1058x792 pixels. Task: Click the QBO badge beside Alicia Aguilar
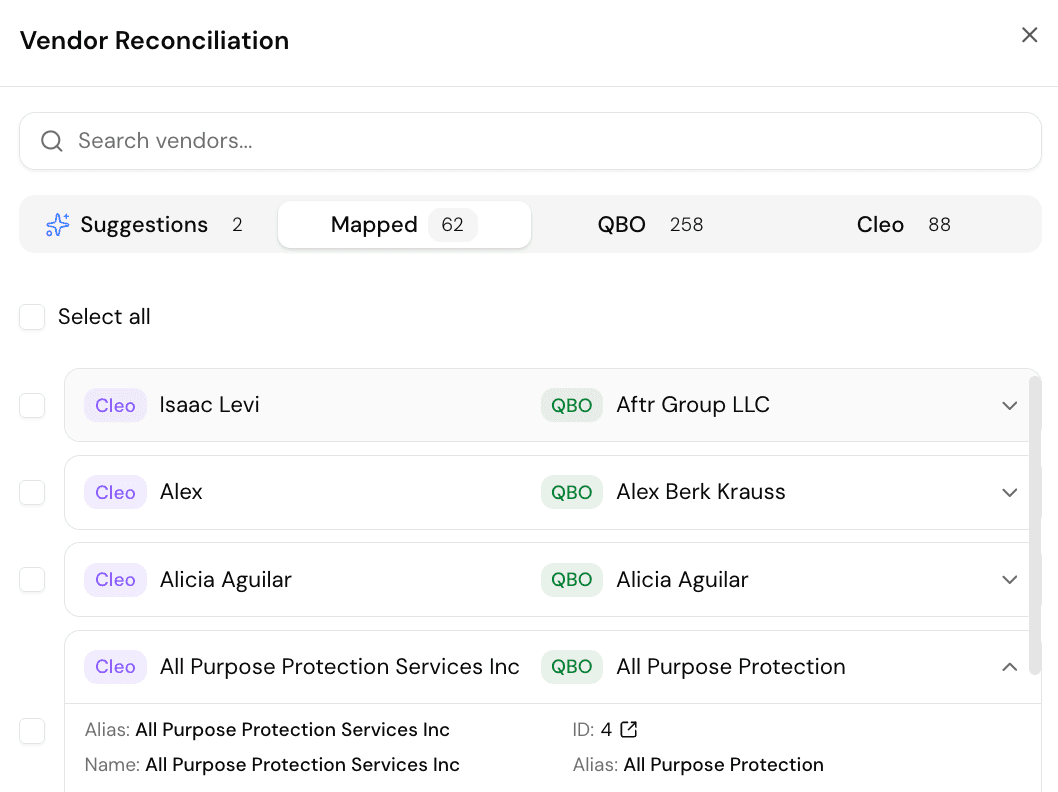(572, 579)
